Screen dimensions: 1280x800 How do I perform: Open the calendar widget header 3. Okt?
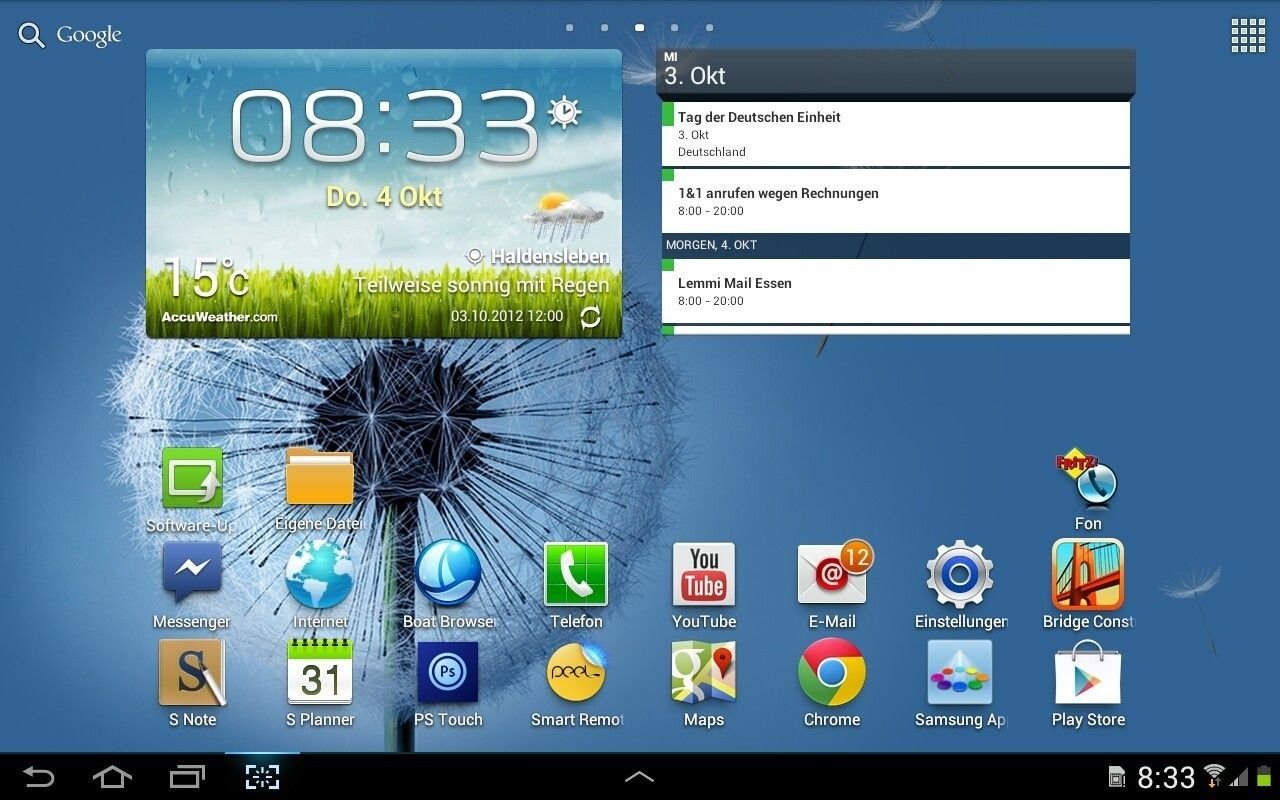tap(896, 72)
